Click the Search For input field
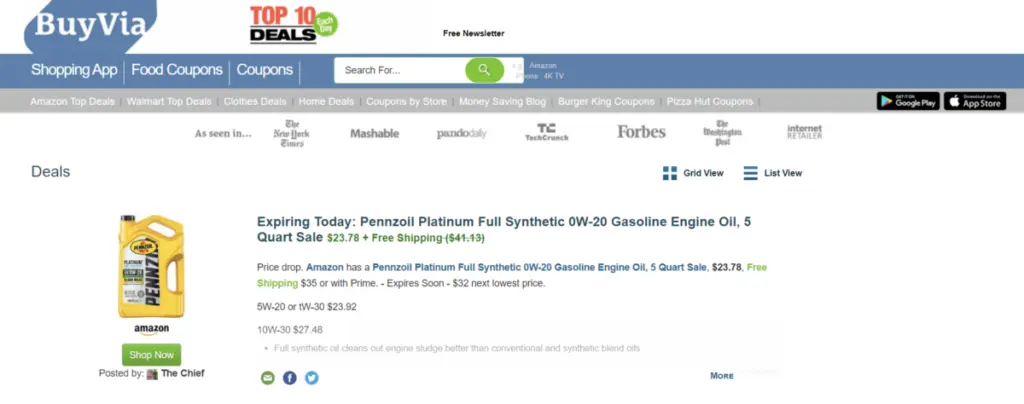The height and width of the screenshot is (404, 1024). 400,70
